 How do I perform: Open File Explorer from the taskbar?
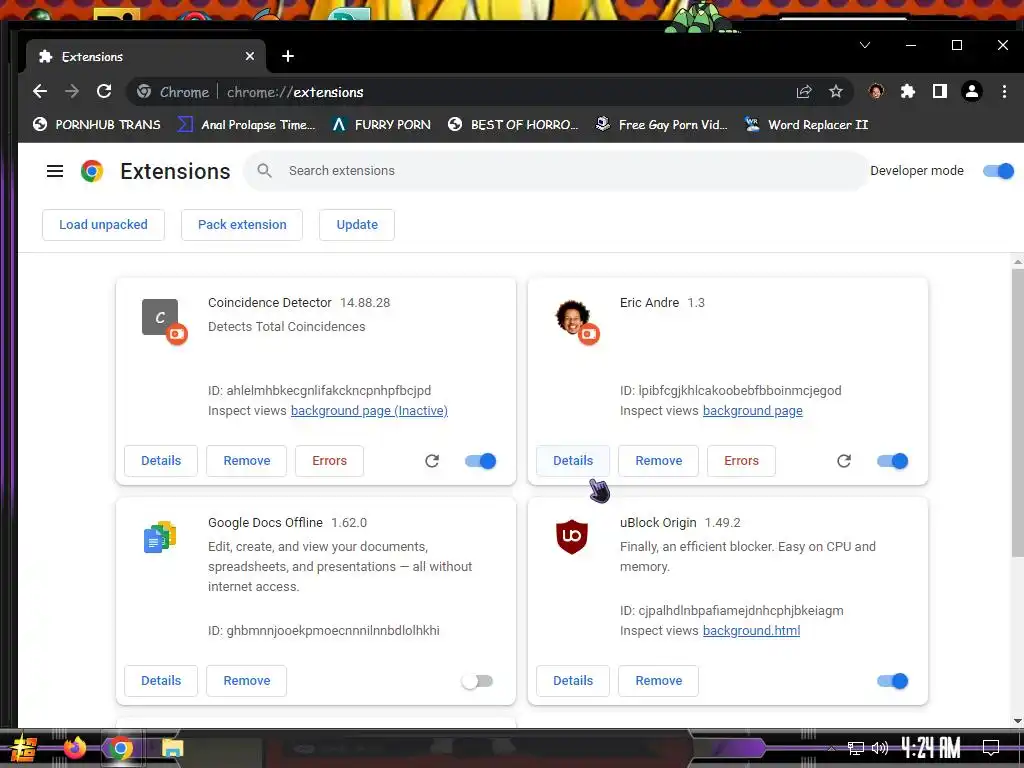pos(172,748)
